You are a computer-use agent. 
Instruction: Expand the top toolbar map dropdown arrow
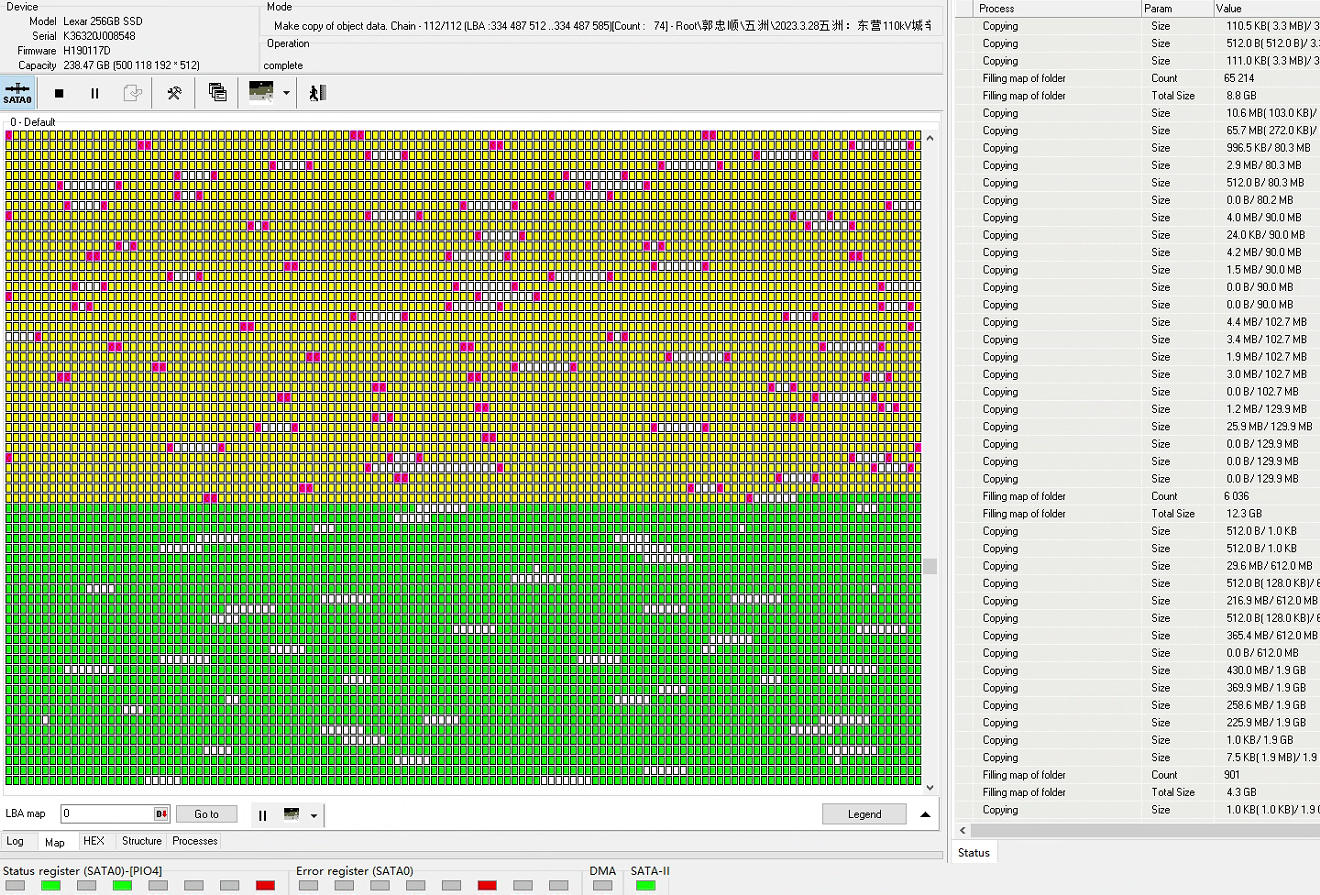point(286,93)
